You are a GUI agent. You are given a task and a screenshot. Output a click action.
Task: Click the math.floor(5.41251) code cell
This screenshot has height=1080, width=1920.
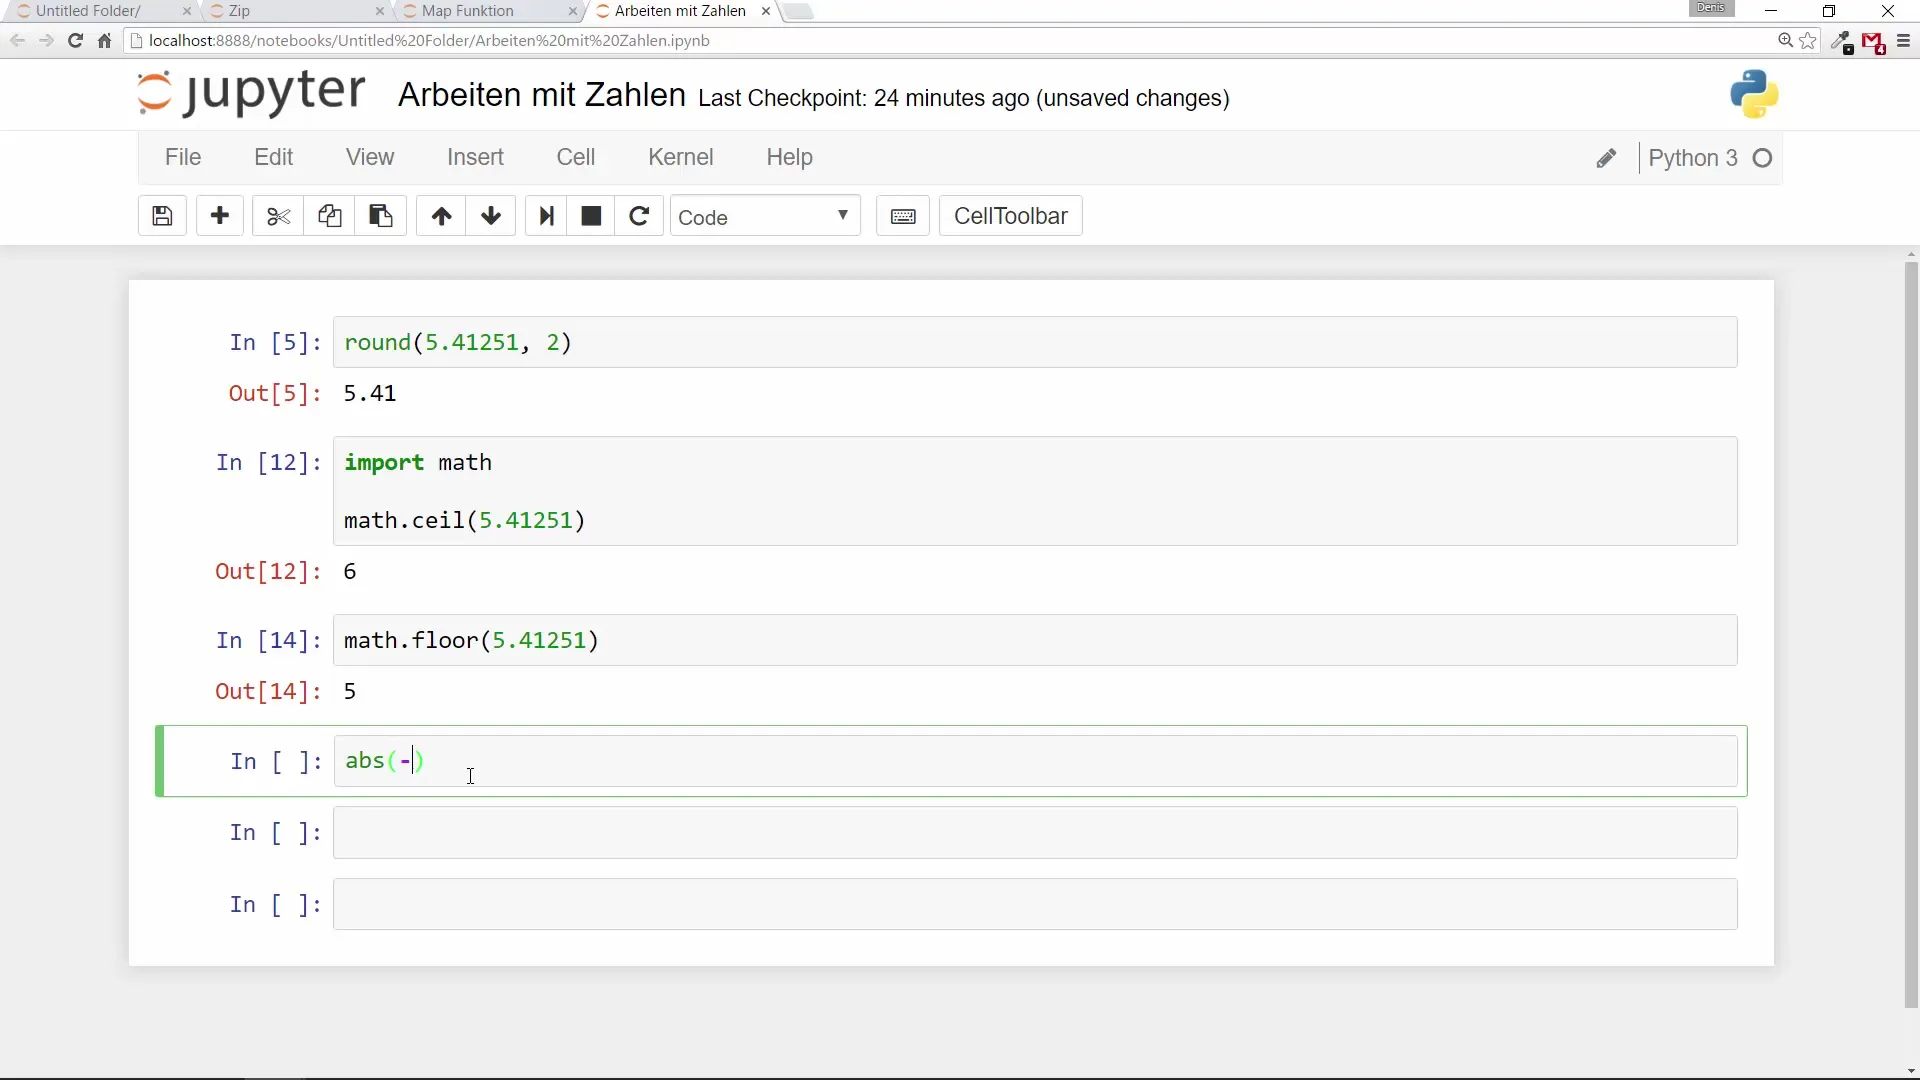click(1035, 640)
